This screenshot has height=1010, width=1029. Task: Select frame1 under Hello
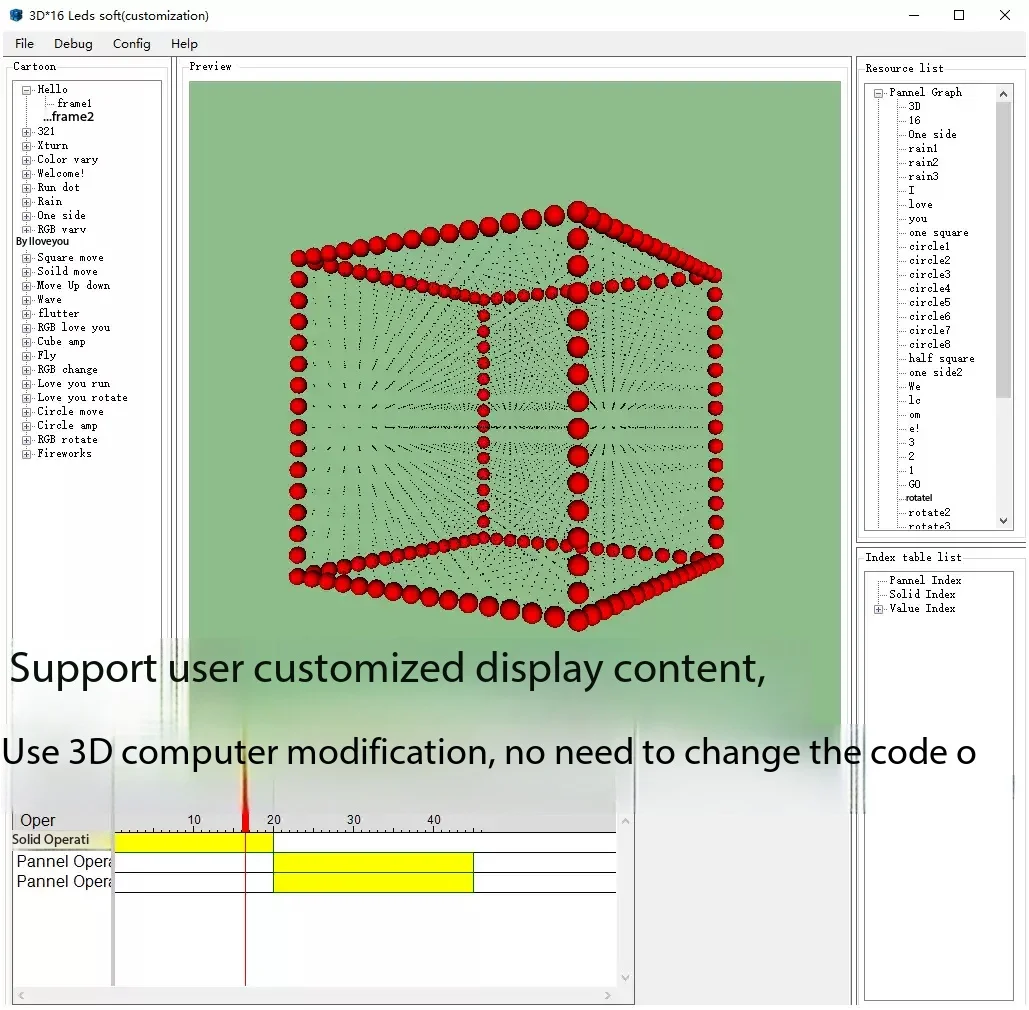[x=74, y=103]
